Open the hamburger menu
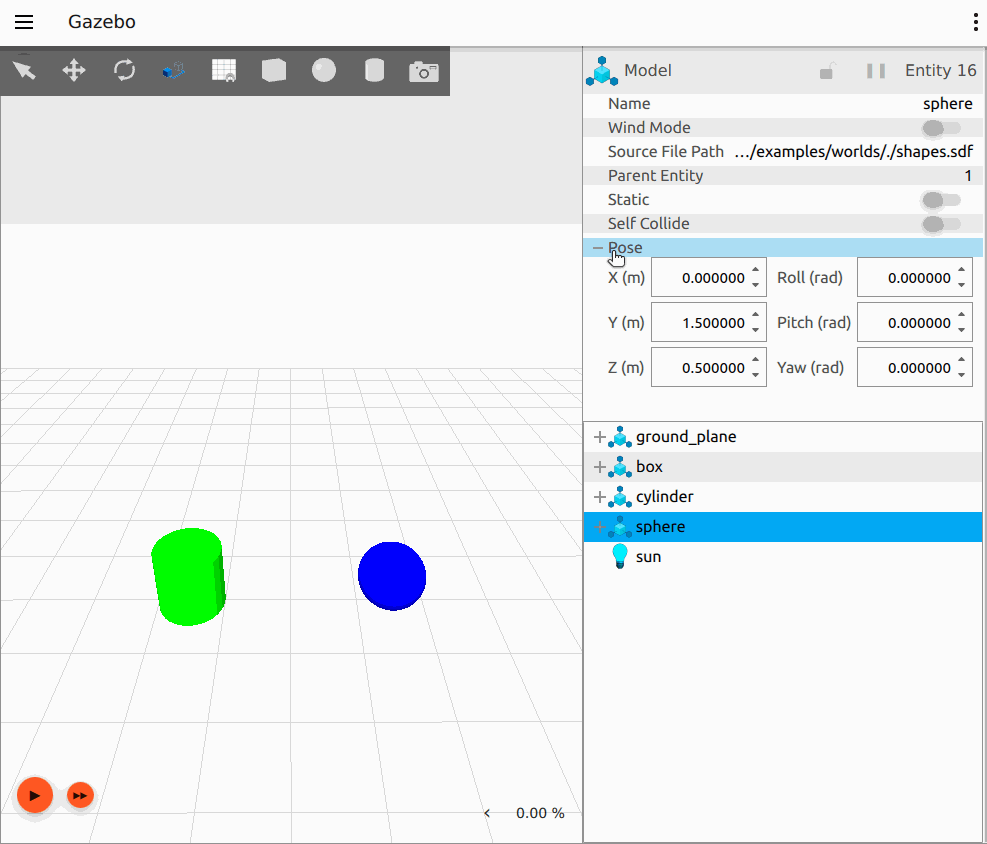This screenshot has height=844, width=987. pos(24,22)
